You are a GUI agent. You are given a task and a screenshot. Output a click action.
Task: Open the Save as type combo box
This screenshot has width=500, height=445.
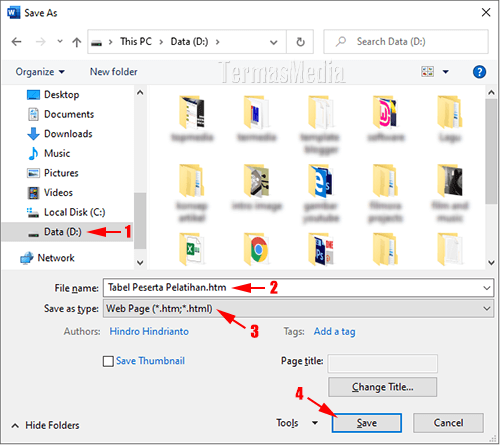(298, 309)
